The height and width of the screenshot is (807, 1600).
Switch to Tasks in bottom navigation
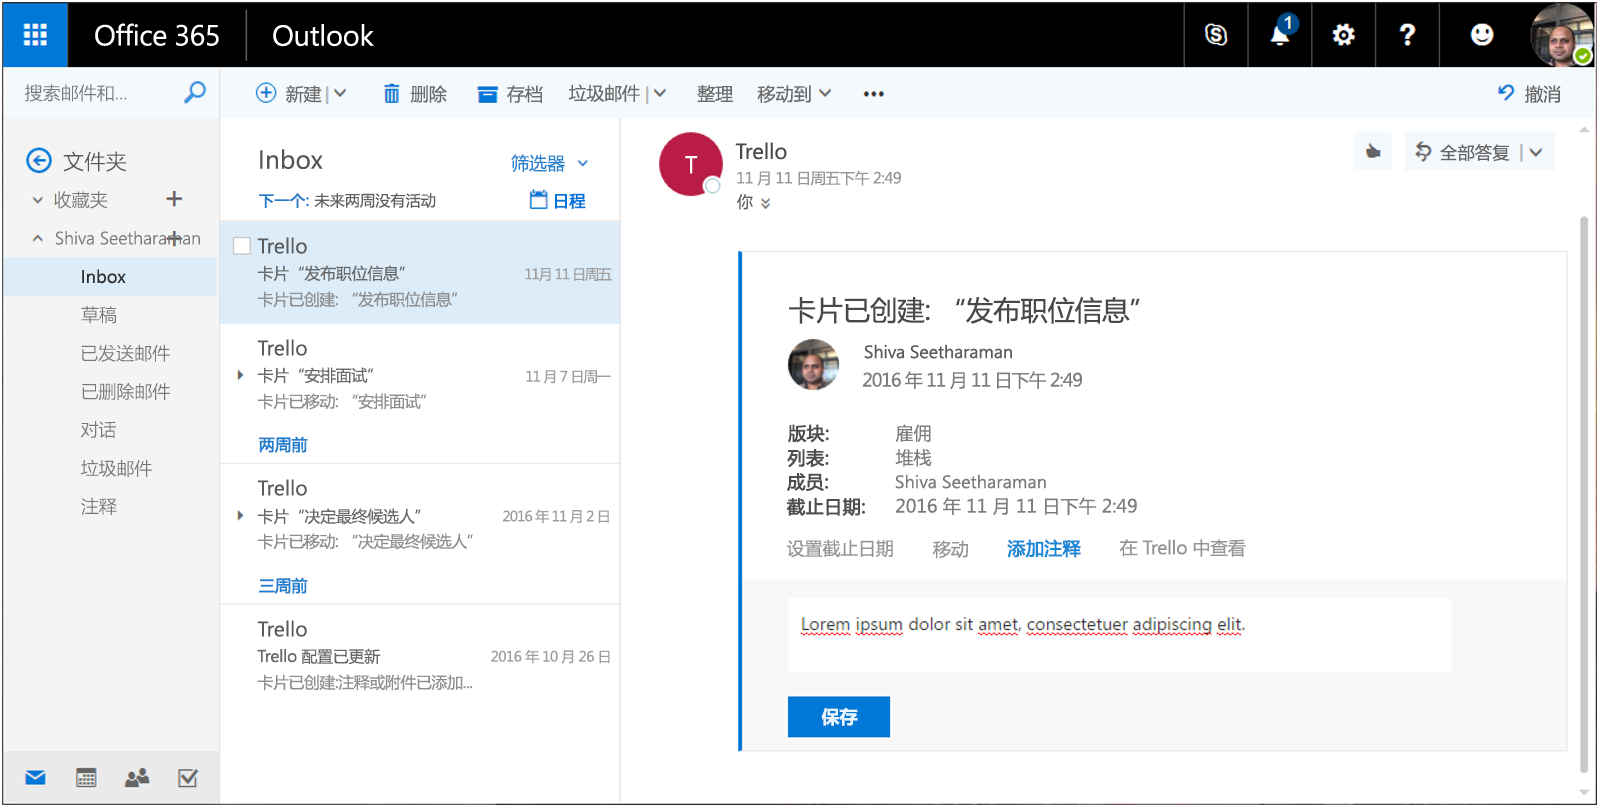coord(188,778)
